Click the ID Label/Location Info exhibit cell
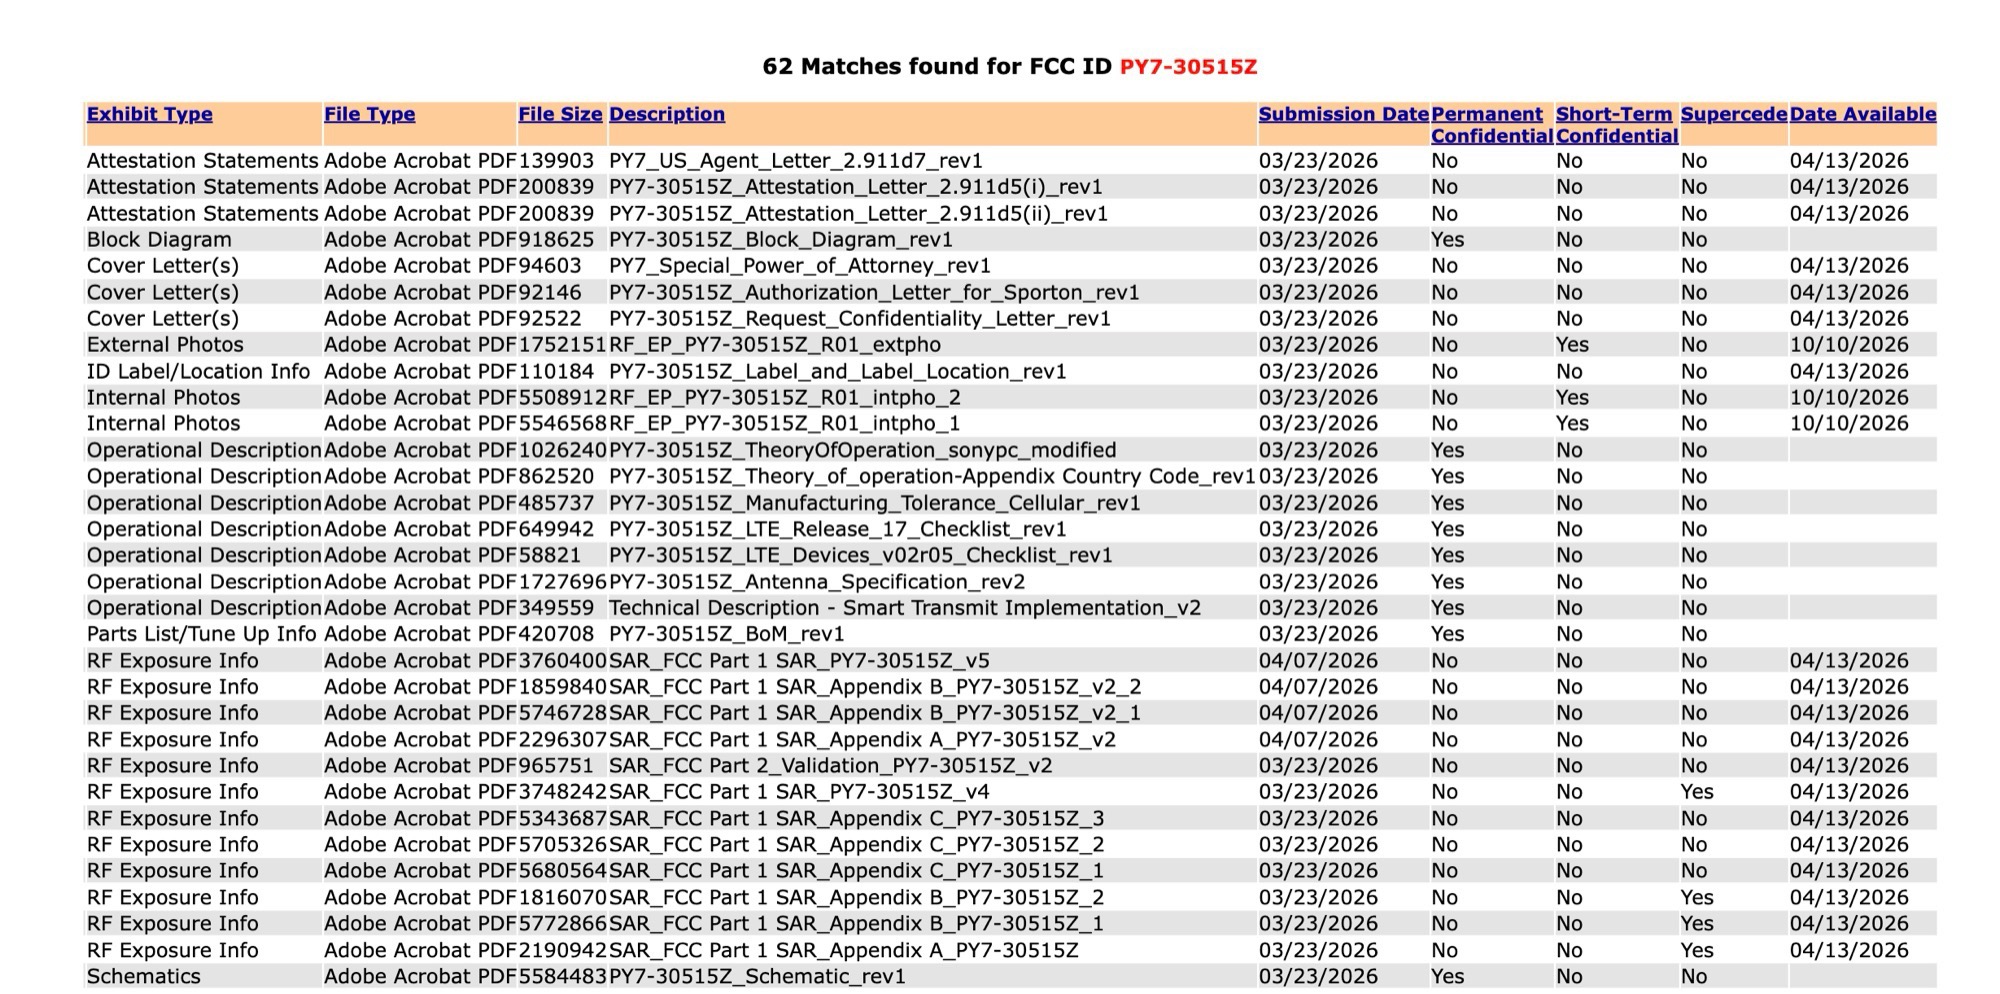The width and height of the screenshot is (2000, 994). tap(198, 372)
